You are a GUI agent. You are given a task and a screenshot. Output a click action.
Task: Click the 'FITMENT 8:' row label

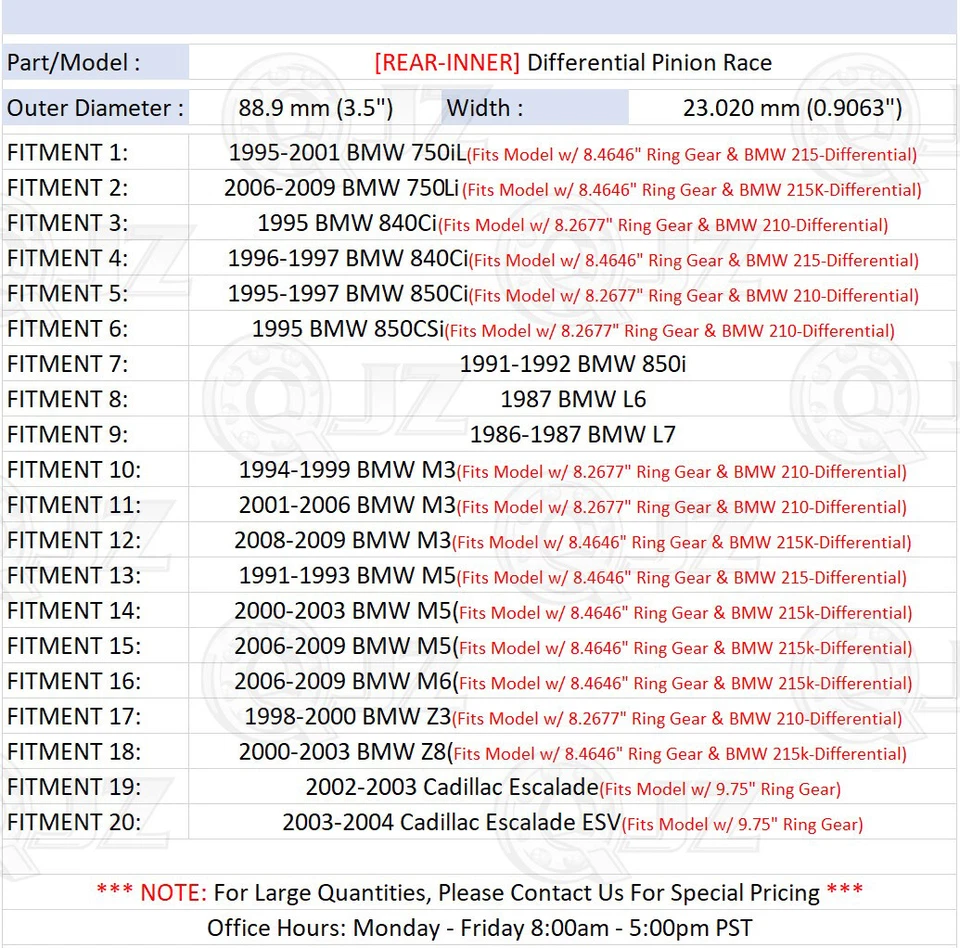click(x=68, y=399)
